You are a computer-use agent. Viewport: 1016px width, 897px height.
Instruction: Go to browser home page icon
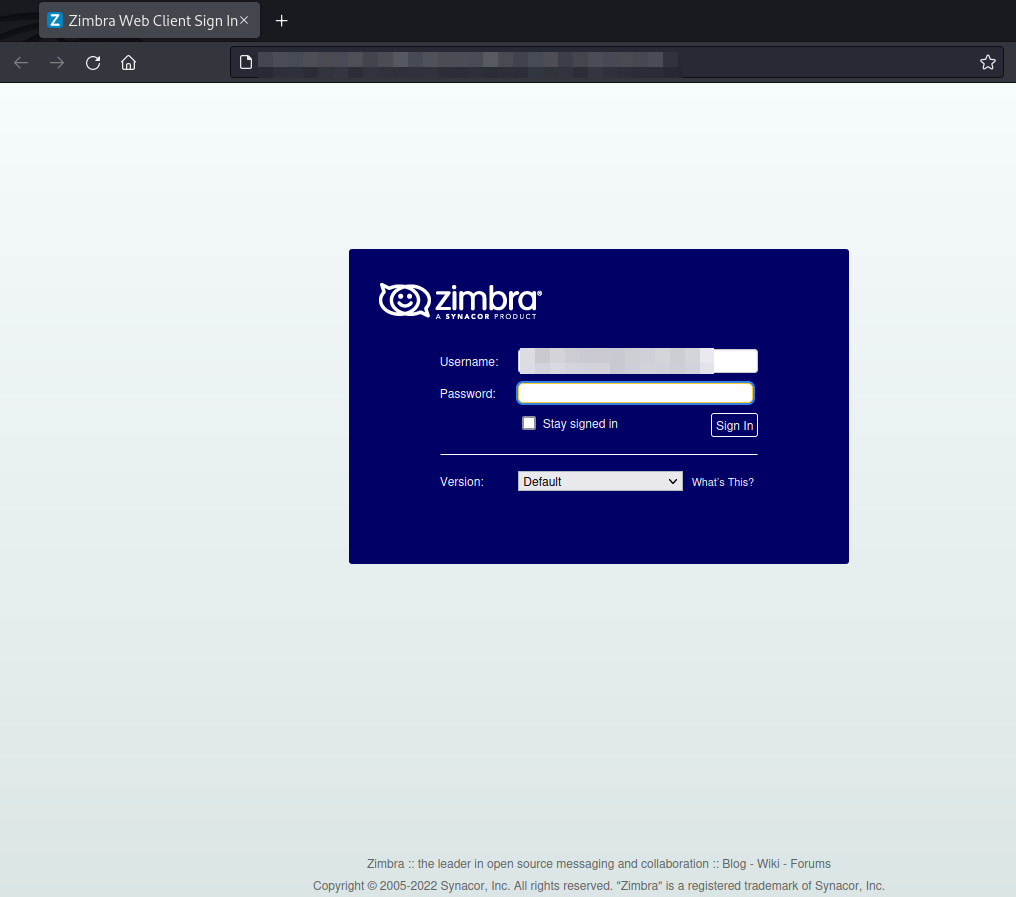128,63
